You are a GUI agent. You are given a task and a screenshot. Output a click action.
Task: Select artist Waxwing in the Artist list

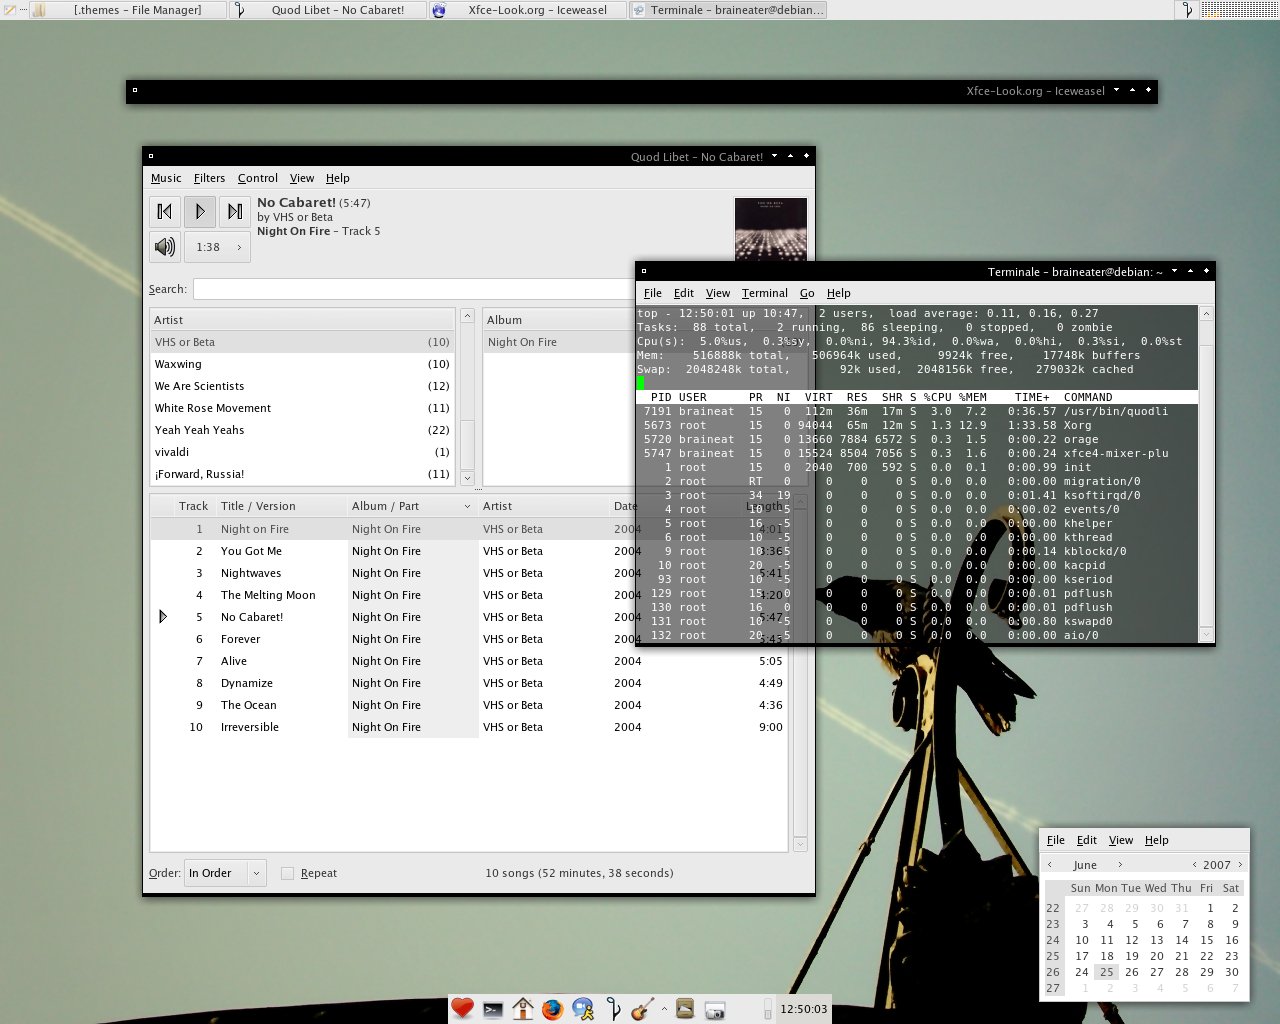[x=302, y=364]
